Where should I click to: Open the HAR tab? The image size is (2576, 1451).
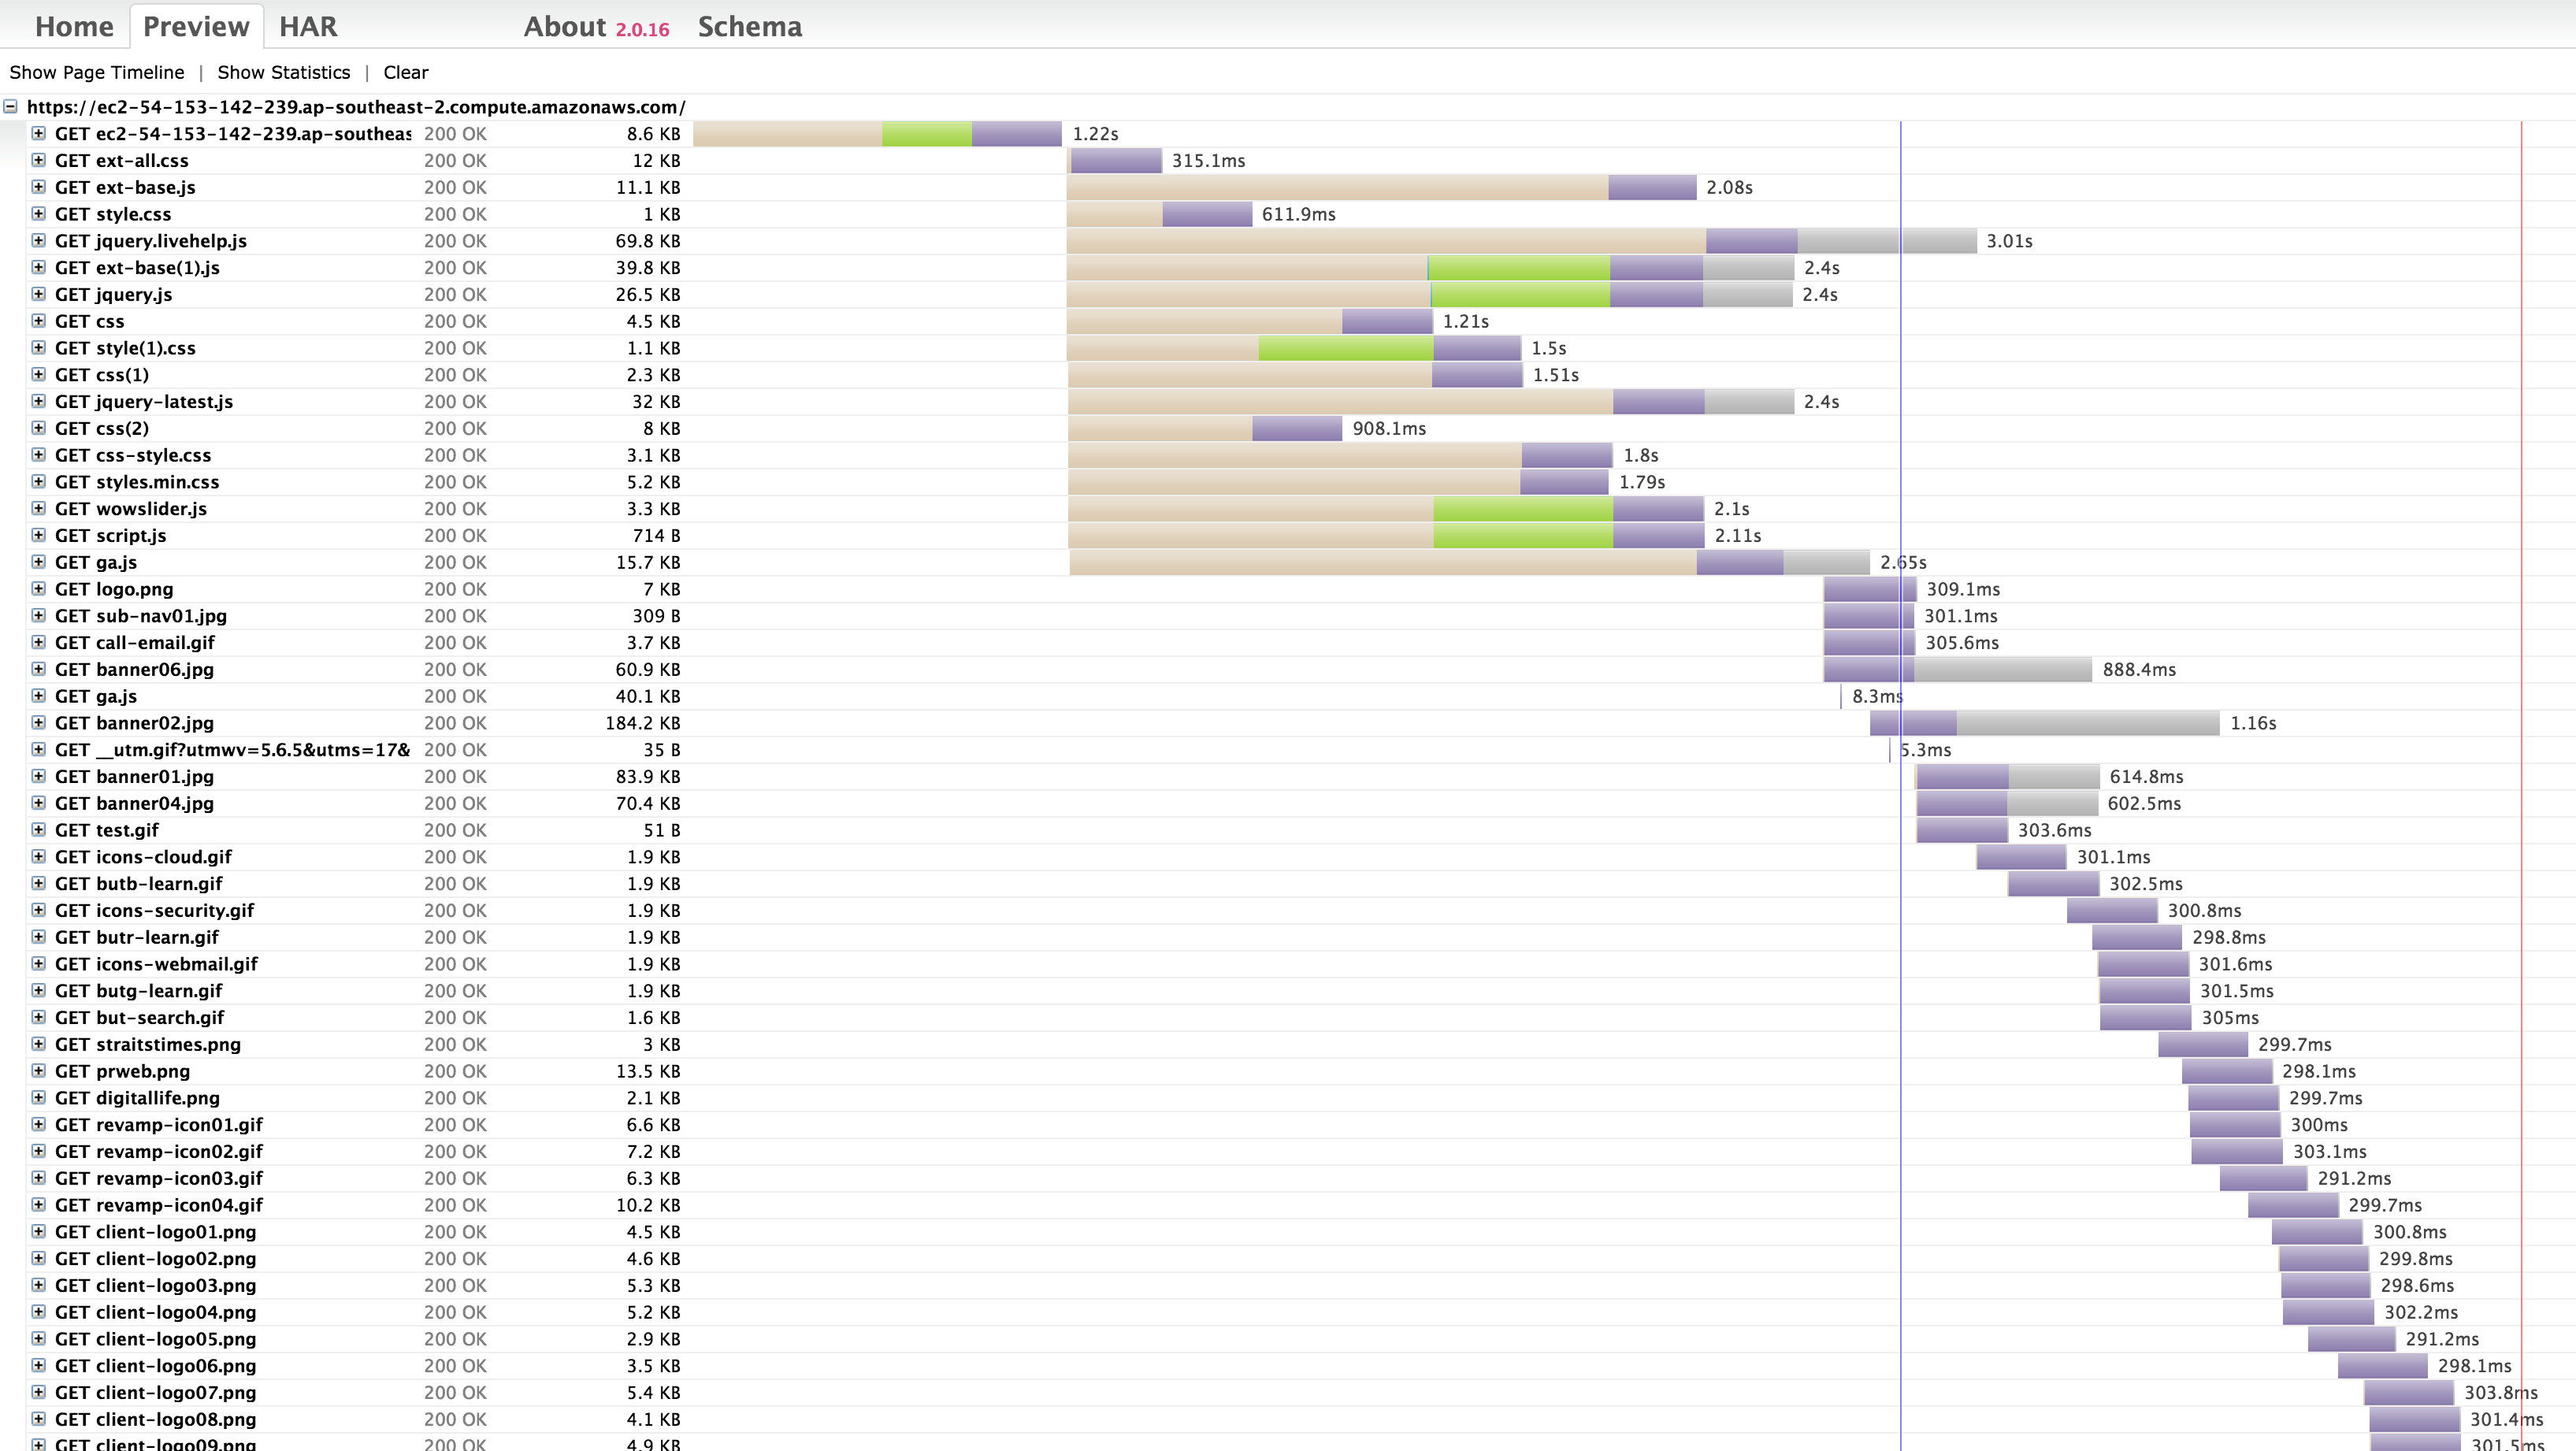point(308,27)
